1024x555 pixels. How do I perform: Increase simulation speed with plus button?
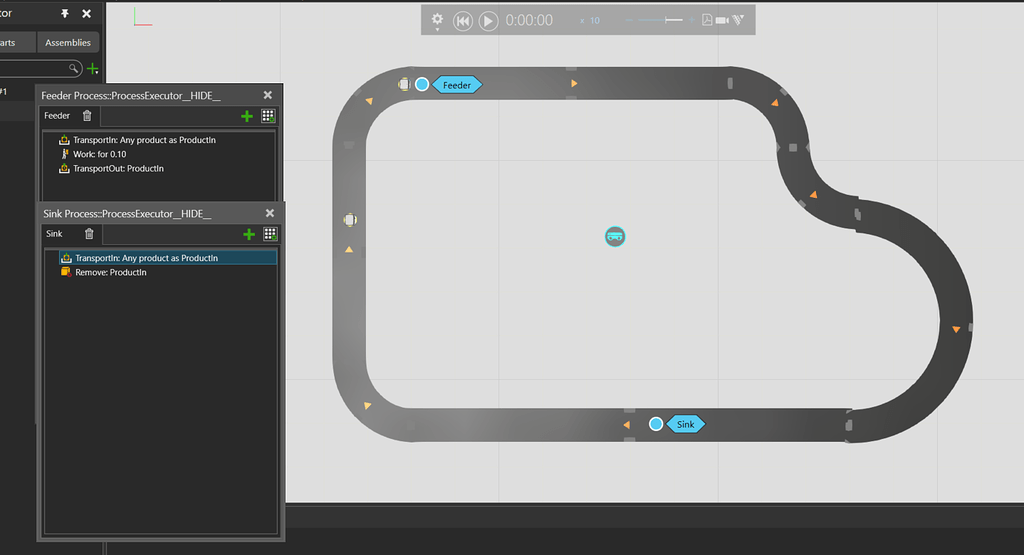(x=691, y=20)
